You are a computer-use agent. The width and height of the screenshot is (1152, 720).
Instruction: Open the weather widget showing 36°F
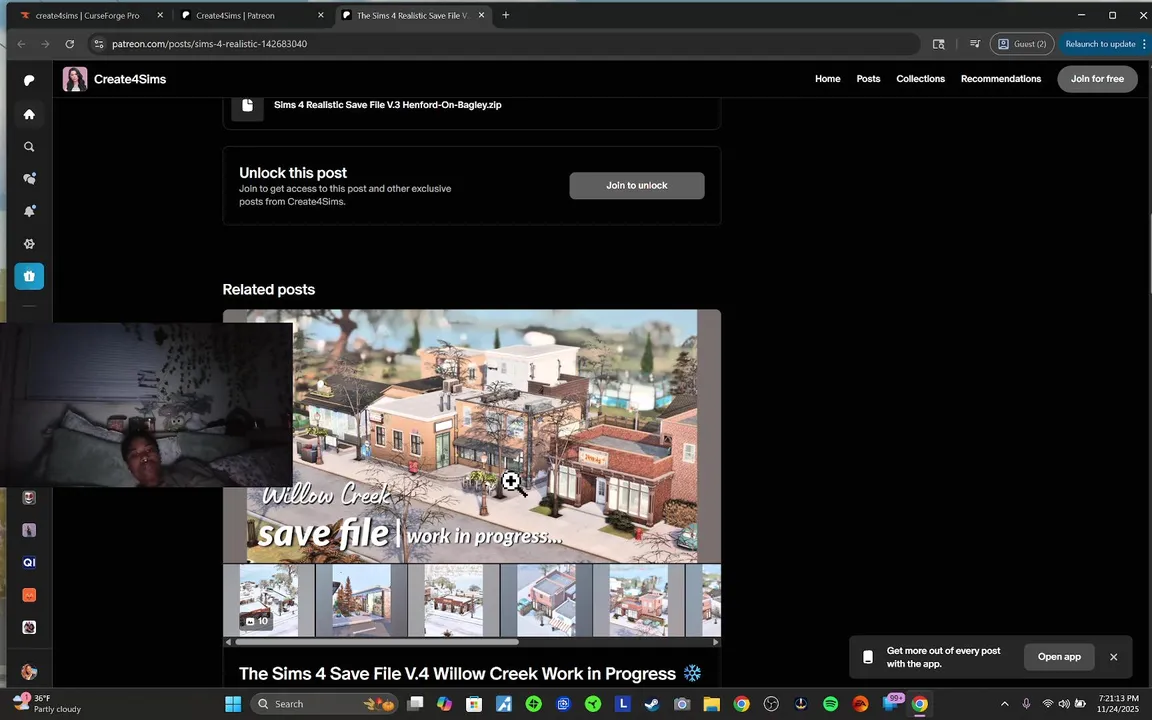click(47, 703)
